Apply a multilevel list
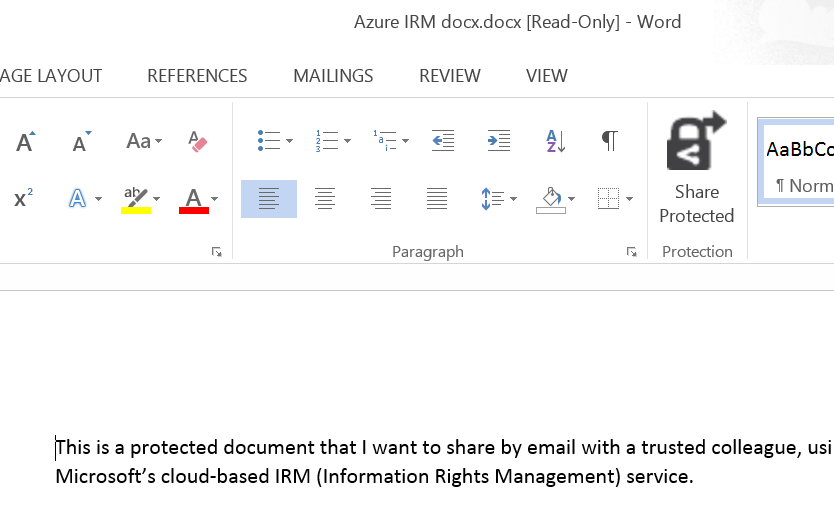834x525 pixels. pos(385,141)
